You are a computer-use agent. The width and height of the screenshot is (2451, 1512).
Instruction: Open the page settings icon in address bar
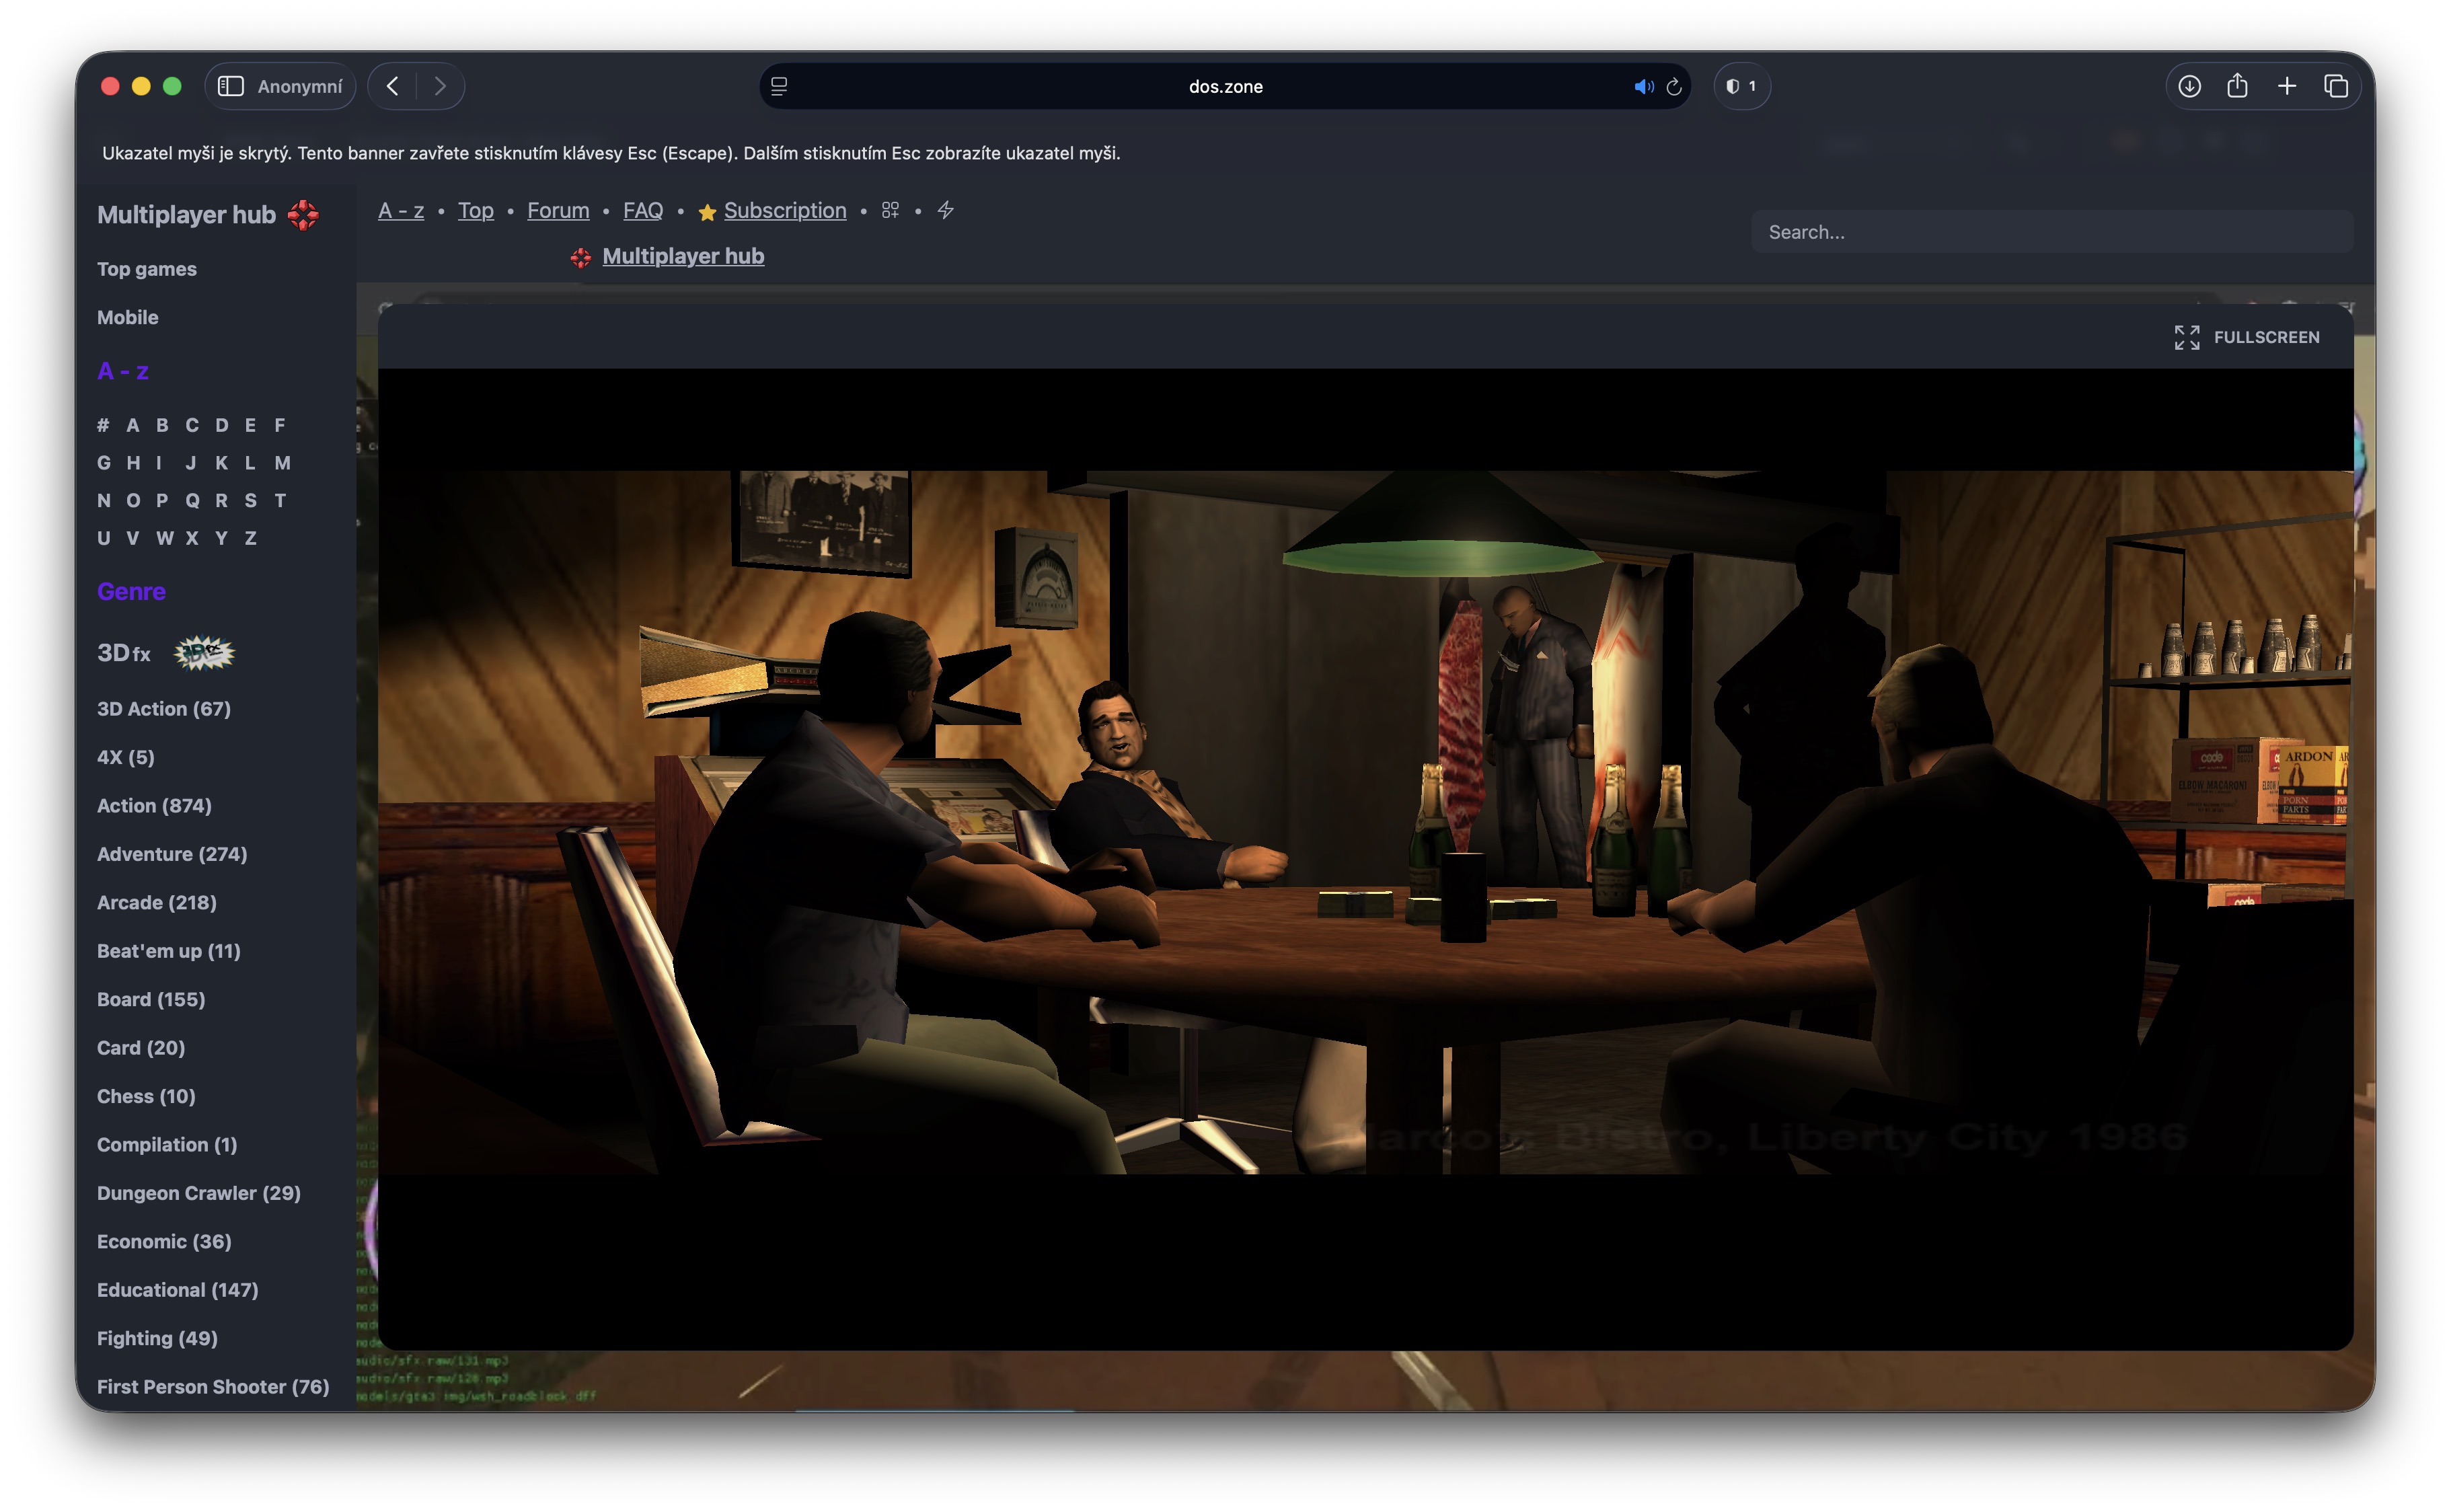(x=779, y=87)
